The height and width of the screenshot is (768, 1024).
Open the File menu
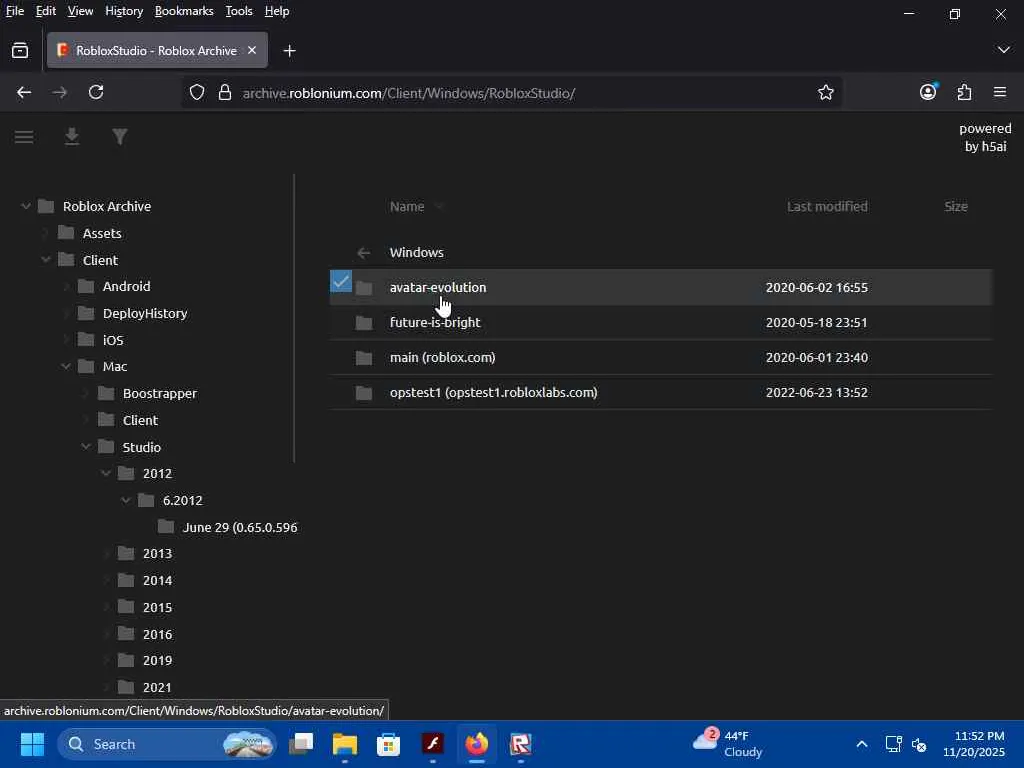(x=15, y=11)
